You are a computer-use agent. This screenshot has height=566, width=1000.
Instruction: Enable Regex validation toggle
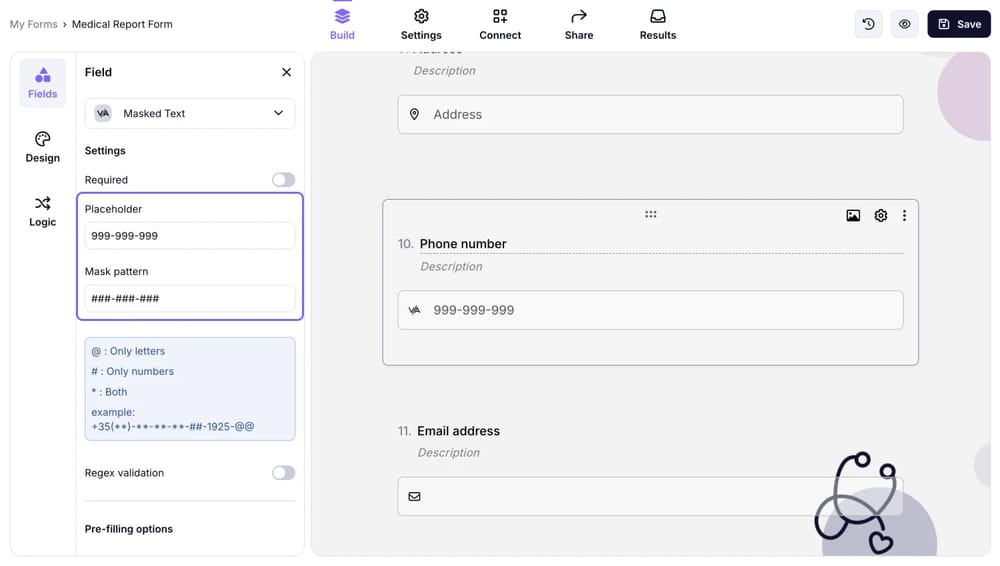click(x=283, y=473)
